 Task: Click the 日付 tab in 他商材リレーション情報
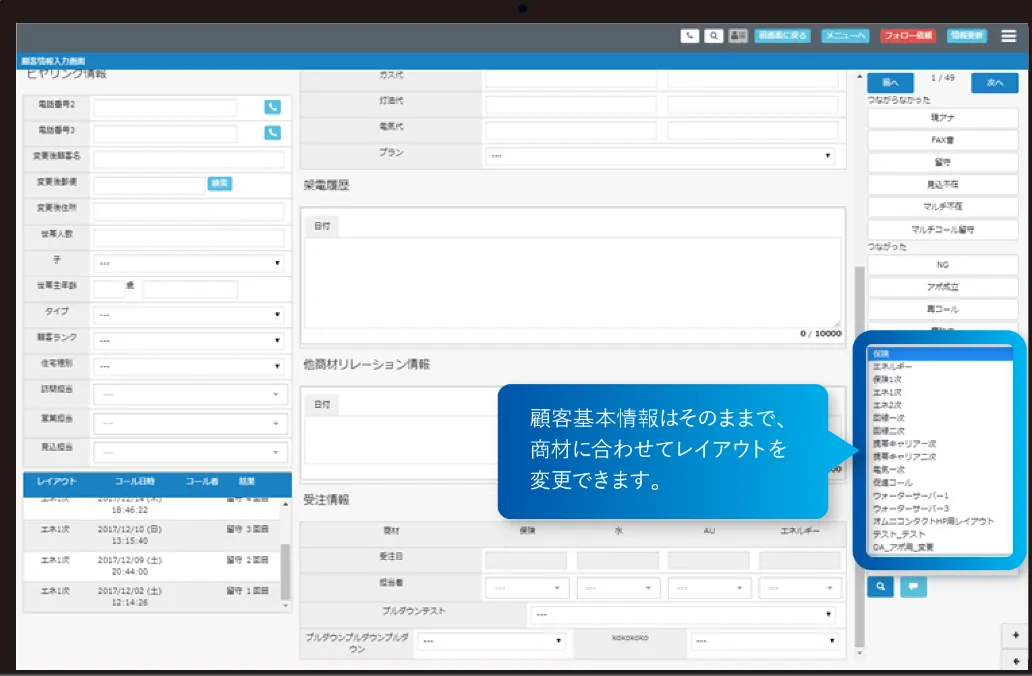click(x=322, y=404)
